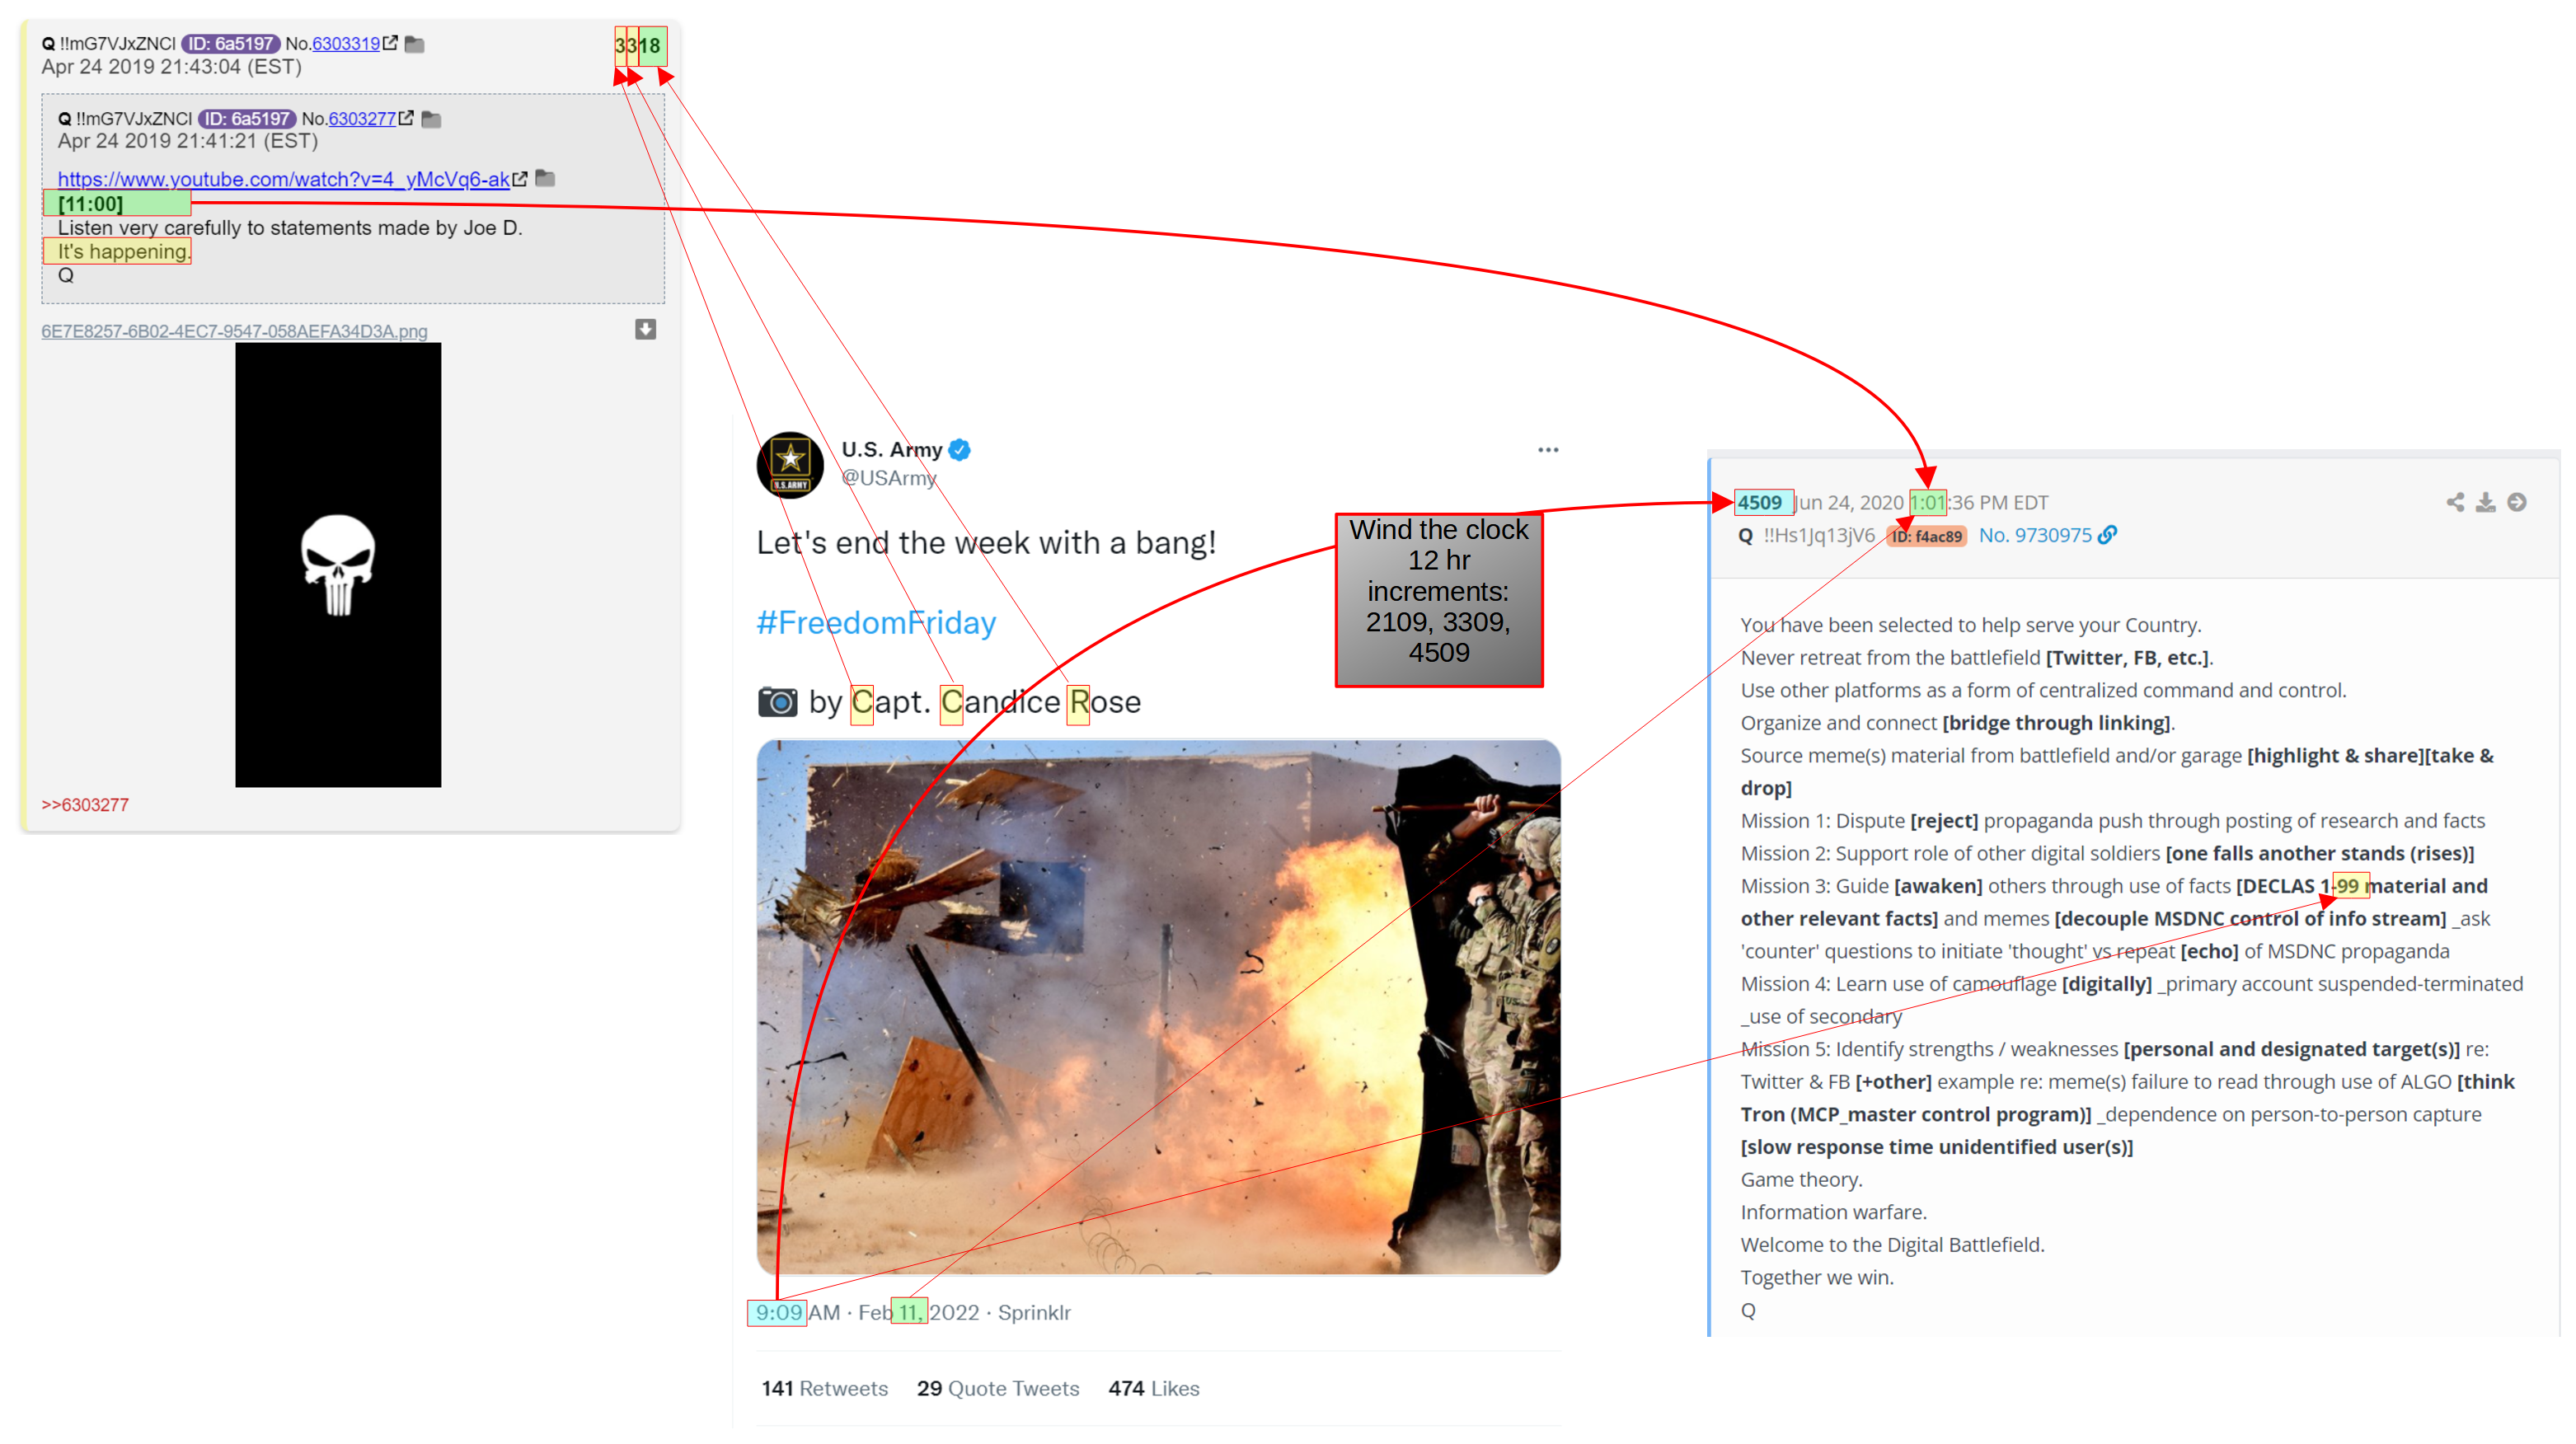Screen dimensions: 2576x1444
Task: Click ID: 6a5197 badge in quoted post
Action: [247, 119]
